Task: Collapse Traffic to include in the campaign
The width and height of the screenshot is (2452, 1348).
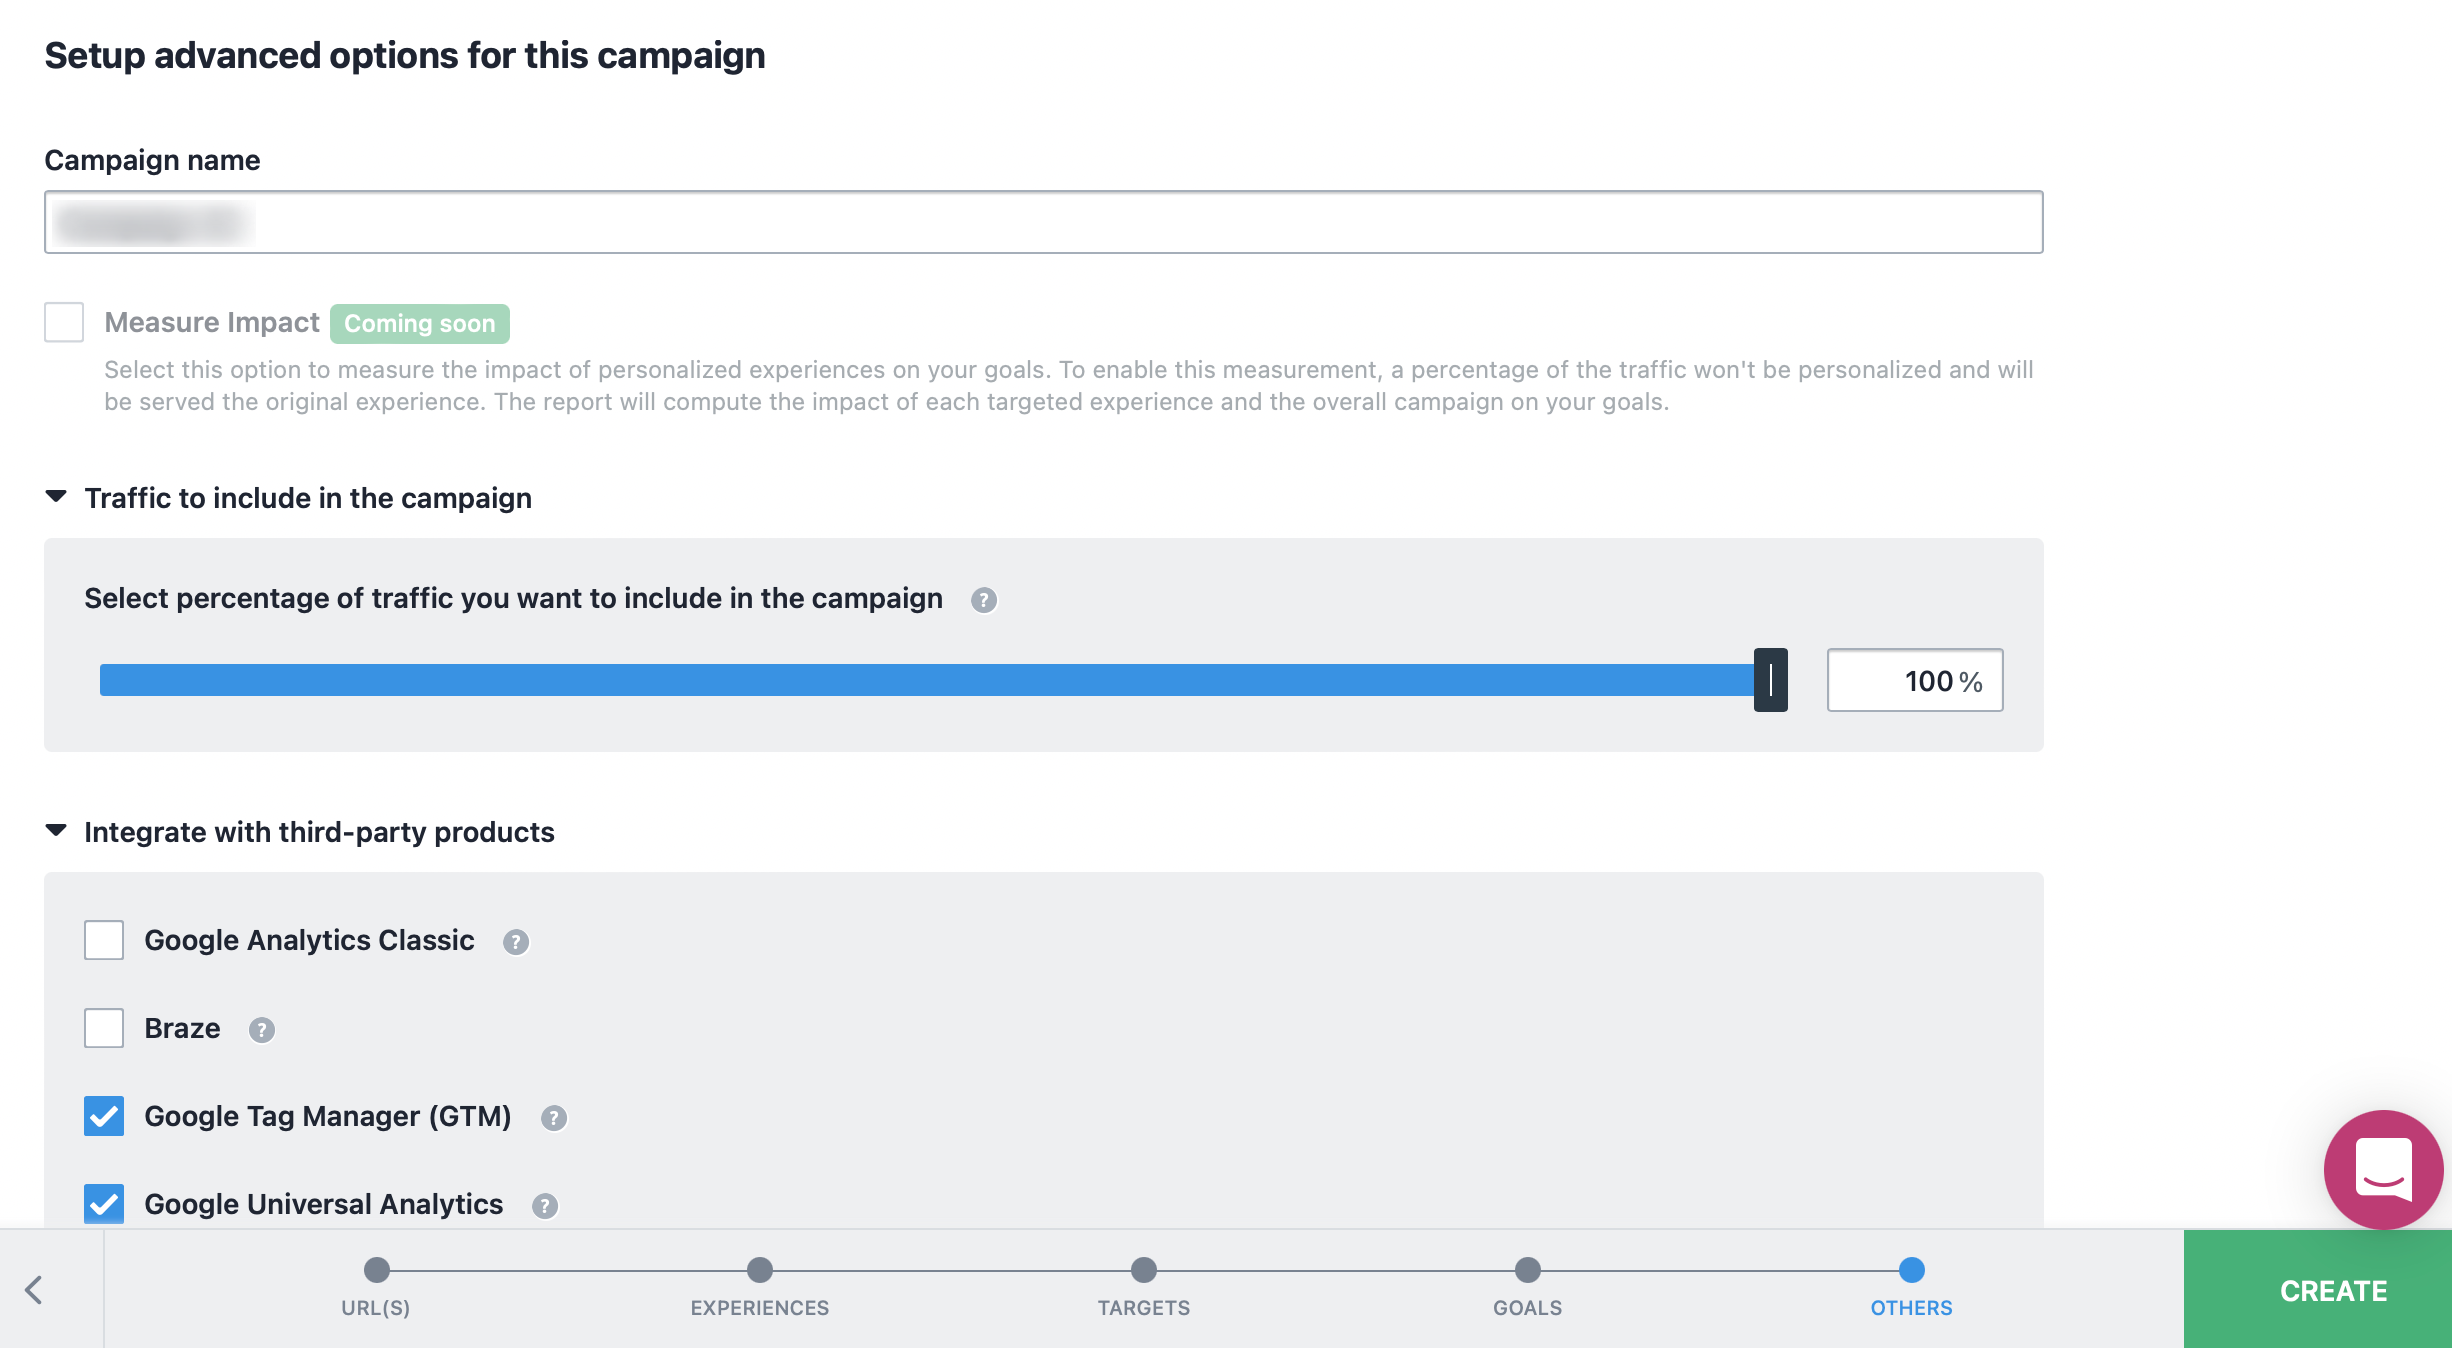Action: (x=56, y=497)
